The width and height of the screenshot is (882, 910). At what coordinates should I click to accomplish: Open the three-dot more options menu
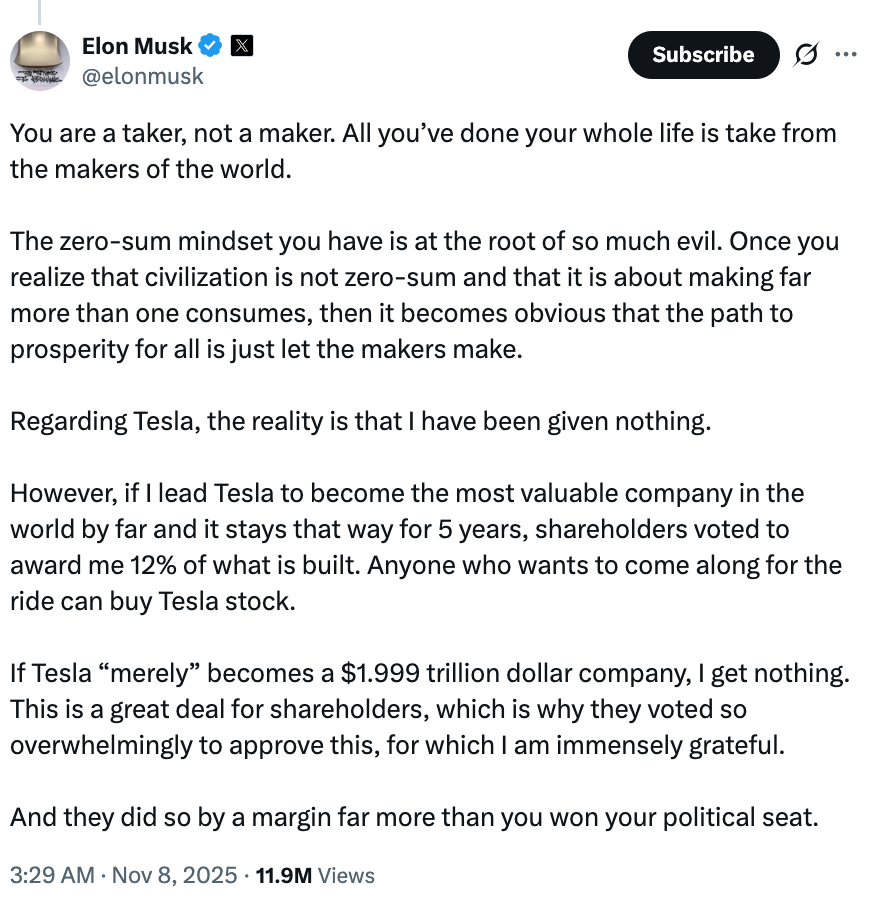(x=845, y=55)
